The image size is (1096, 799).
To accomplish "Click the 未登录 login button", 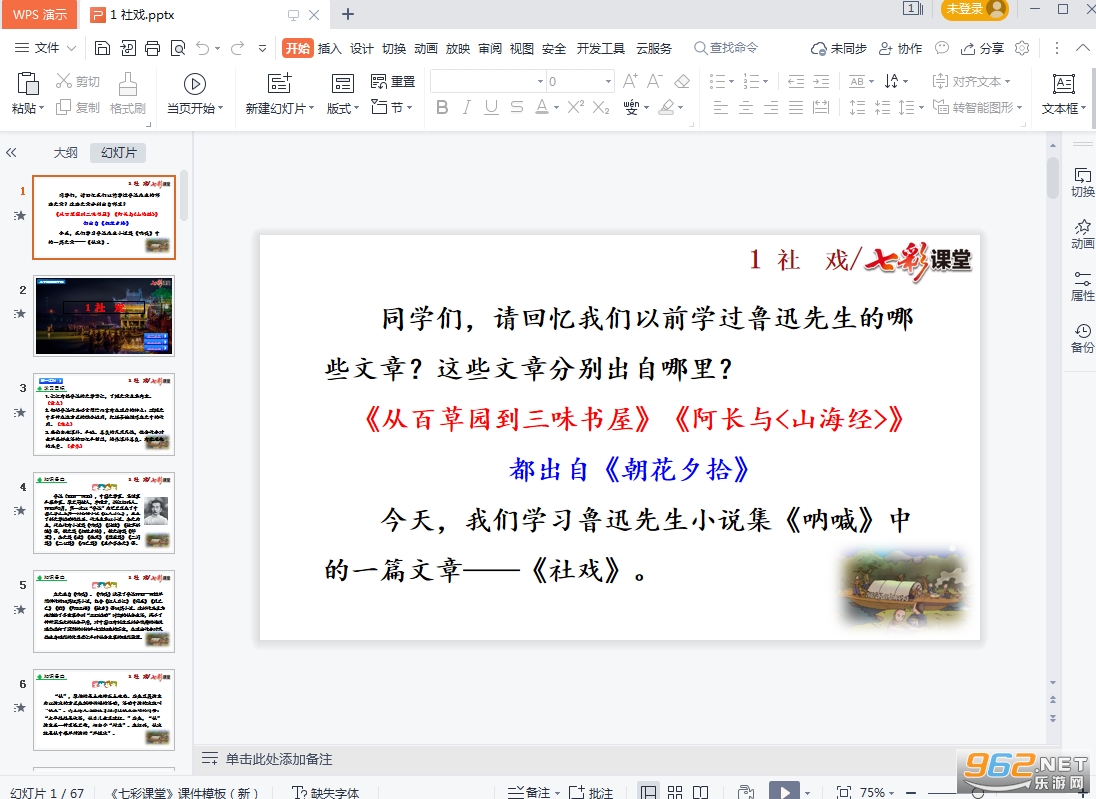I will coord(974,9).
